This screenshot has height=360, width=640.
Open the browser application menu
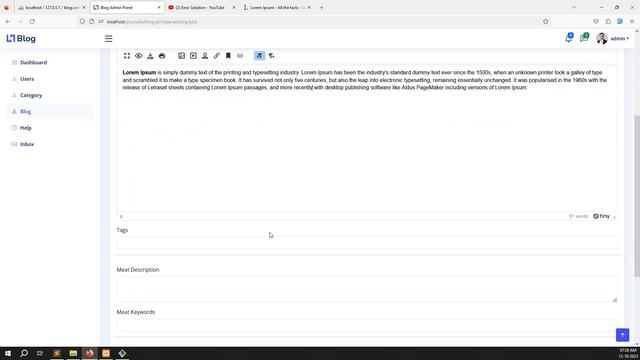pos(632,21)
